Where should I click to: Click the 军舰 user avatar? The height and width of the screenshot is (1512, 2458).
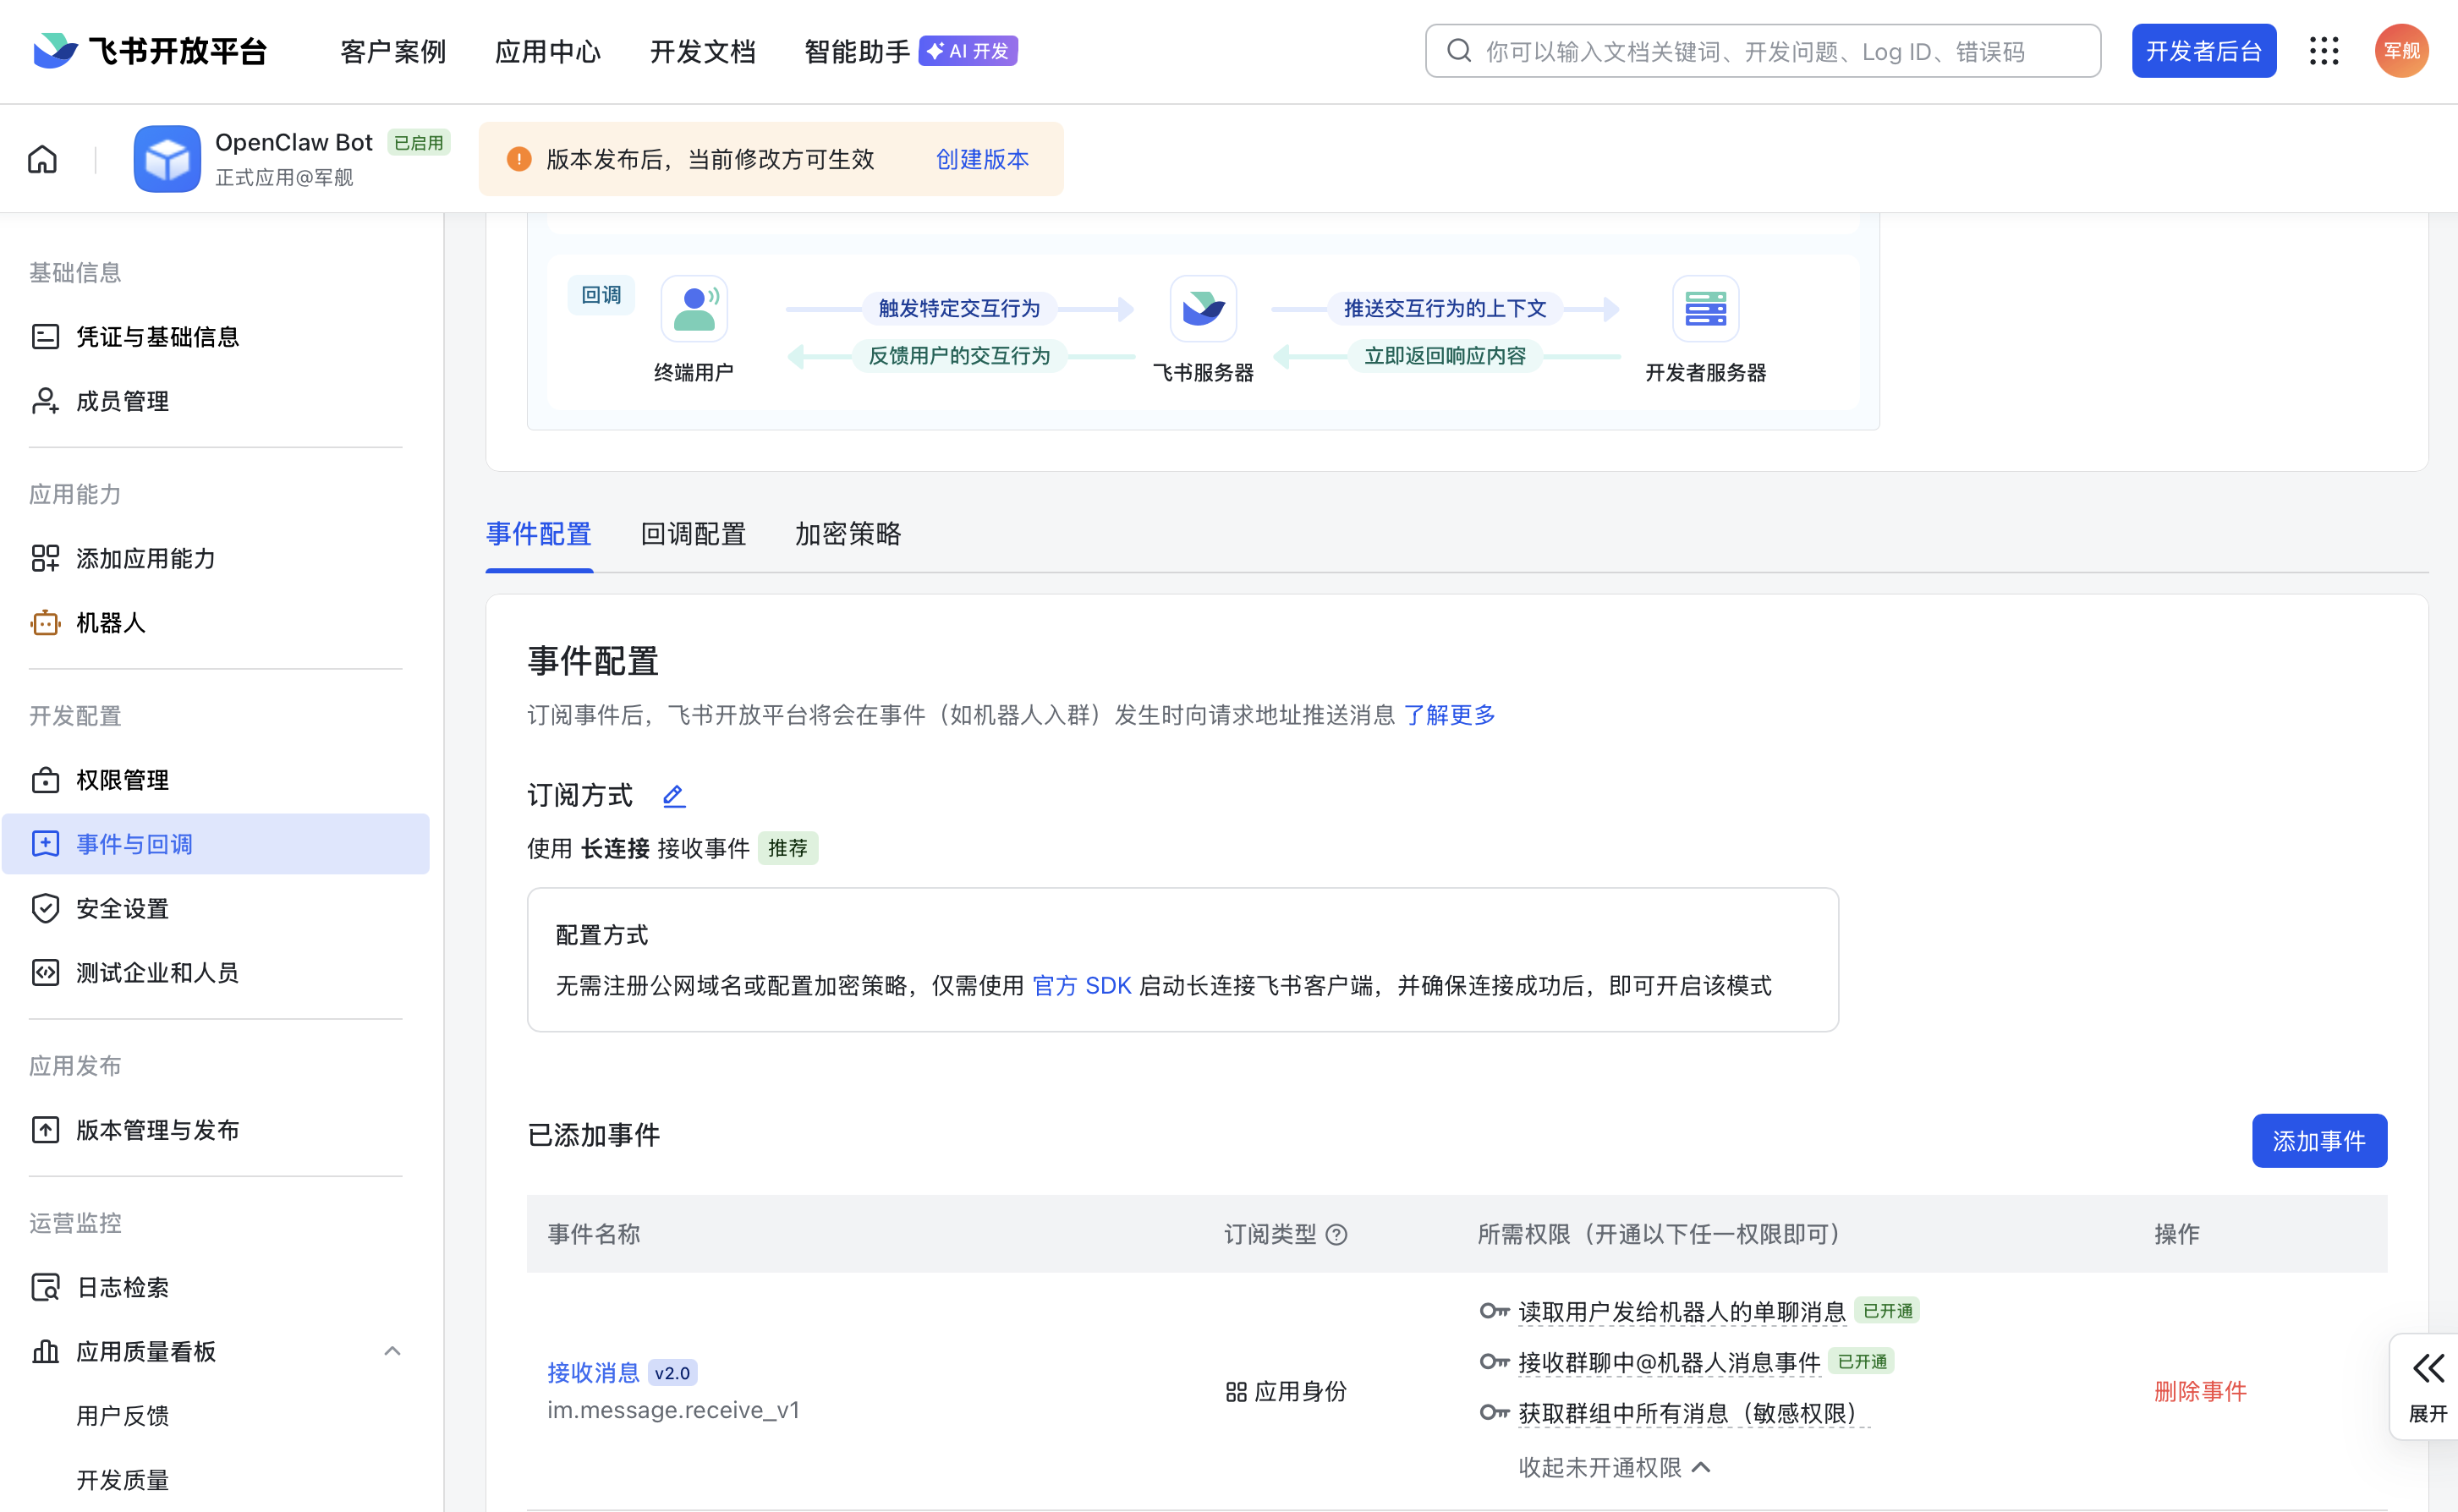(x=2402, y=51)
